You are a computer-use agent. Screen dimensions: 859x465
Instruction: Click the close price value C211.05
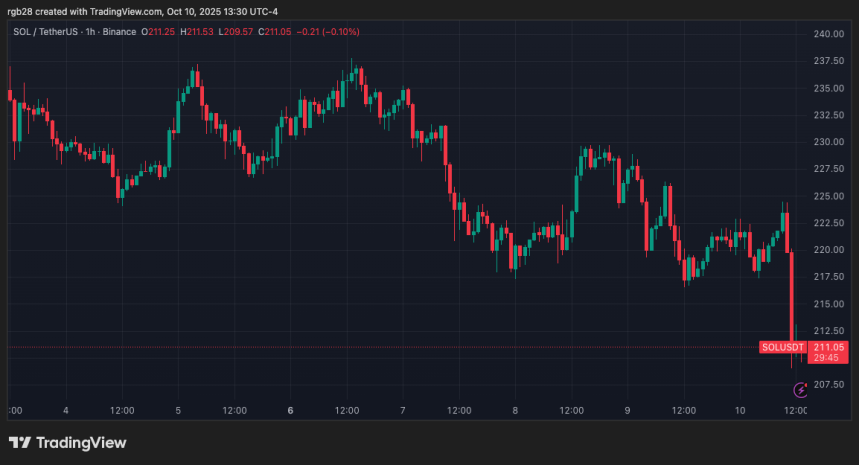[x=278, y=32]
